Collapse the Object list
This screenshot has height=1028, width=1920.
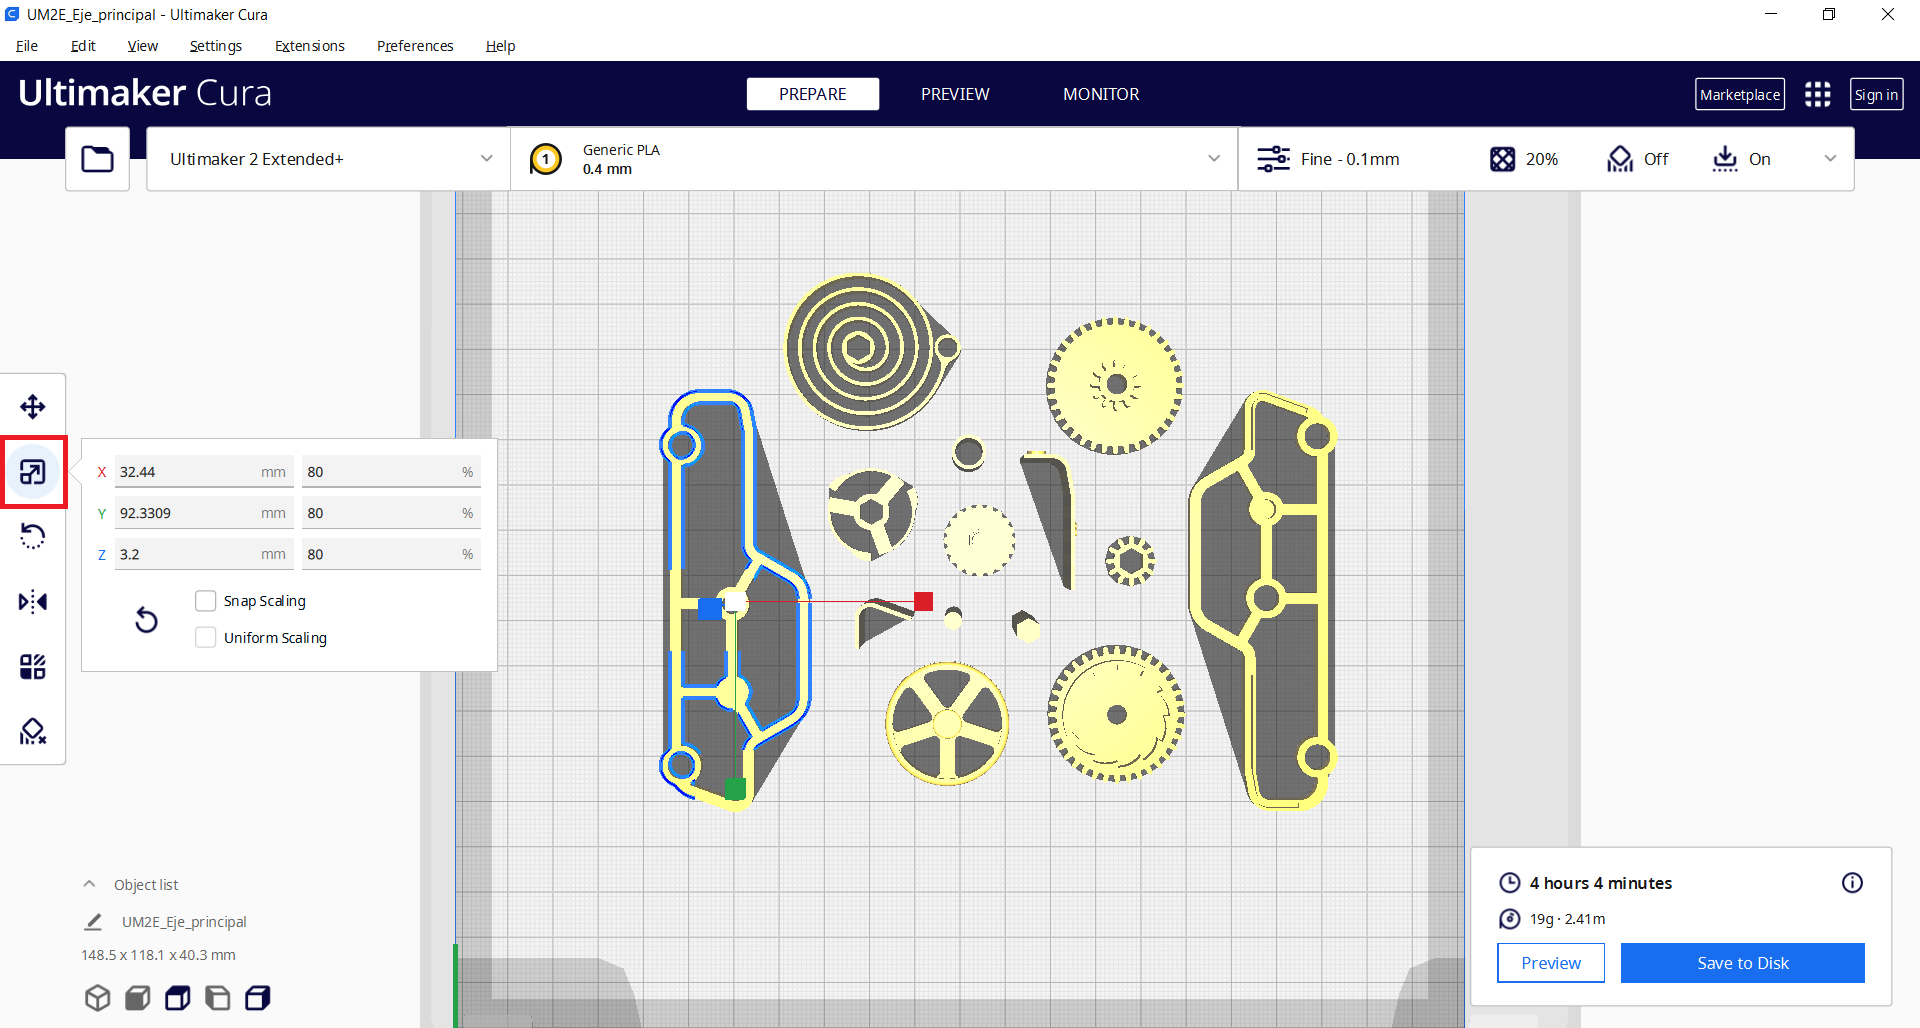click(90, 885)
